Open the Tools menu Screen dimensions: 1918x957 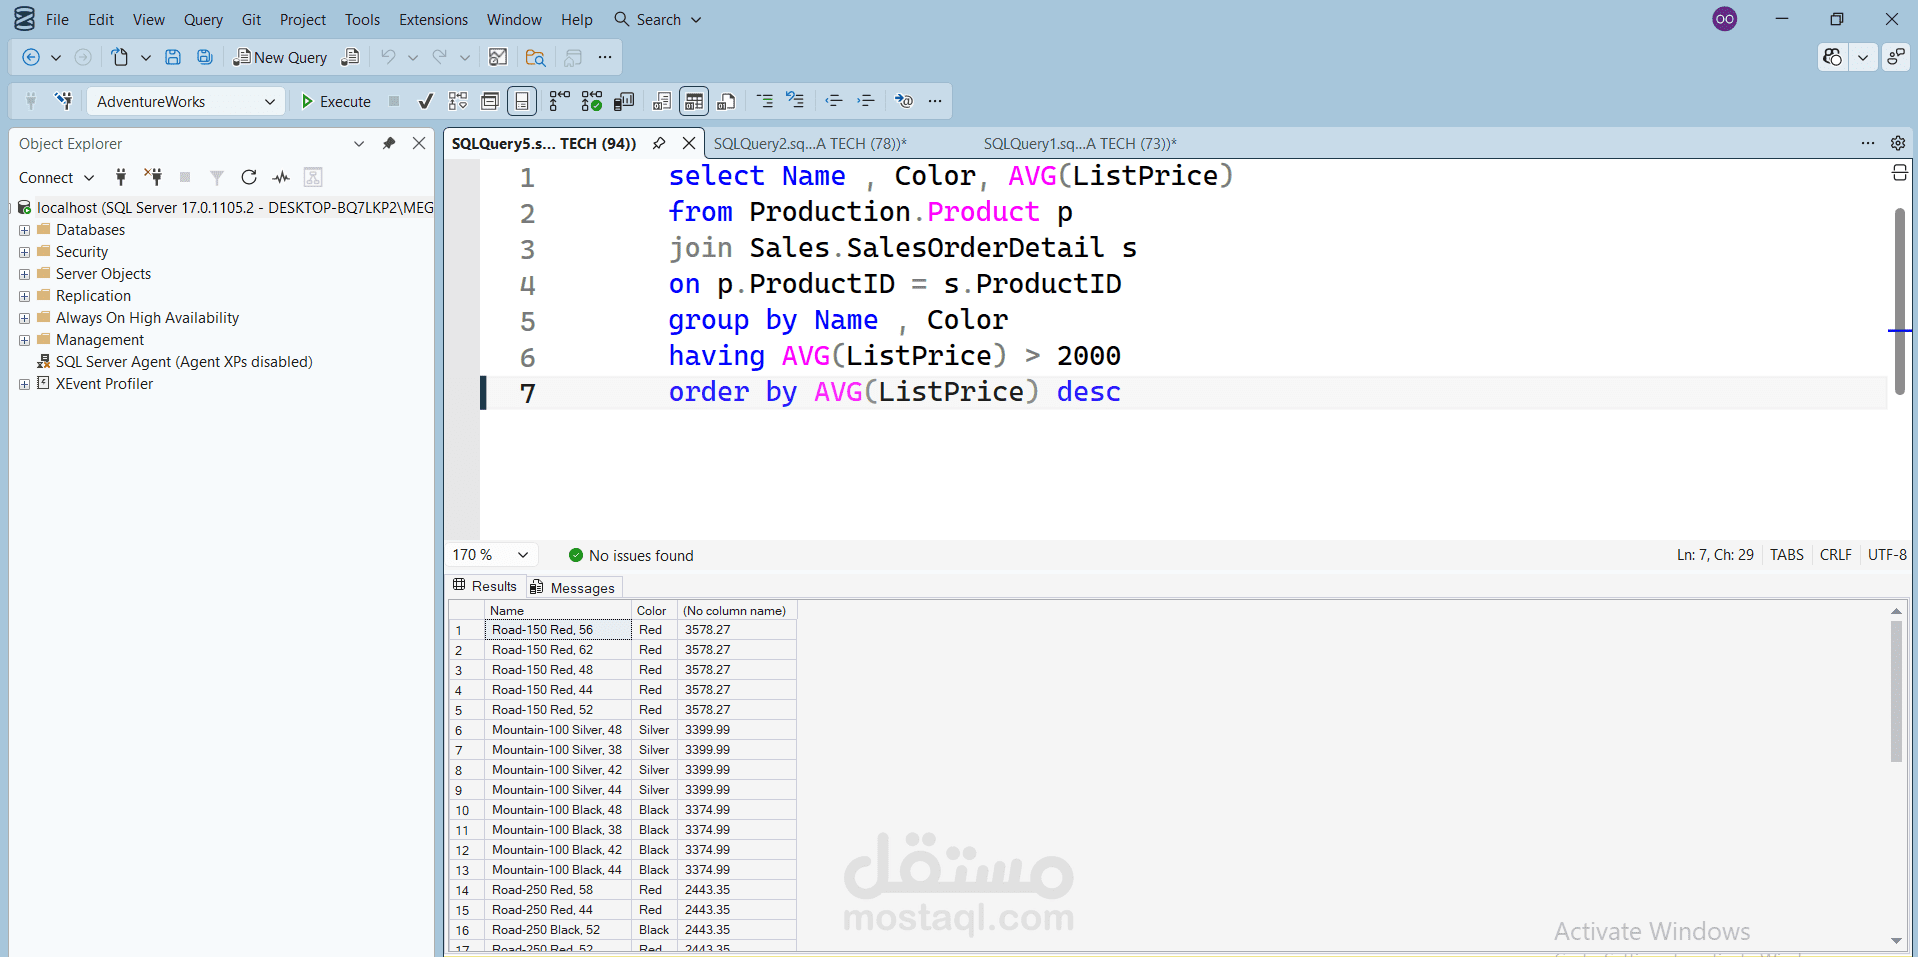coord(362,19)
